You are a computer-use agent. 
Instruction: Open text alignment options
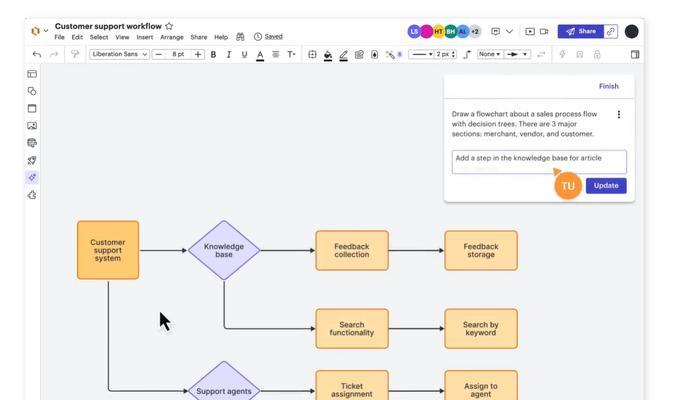coord(275,54)
